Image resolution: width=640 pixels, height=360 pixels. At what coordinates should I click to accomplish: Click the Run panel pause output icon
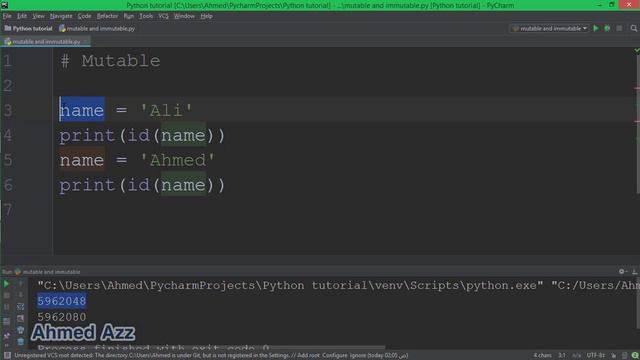(6, 307)
